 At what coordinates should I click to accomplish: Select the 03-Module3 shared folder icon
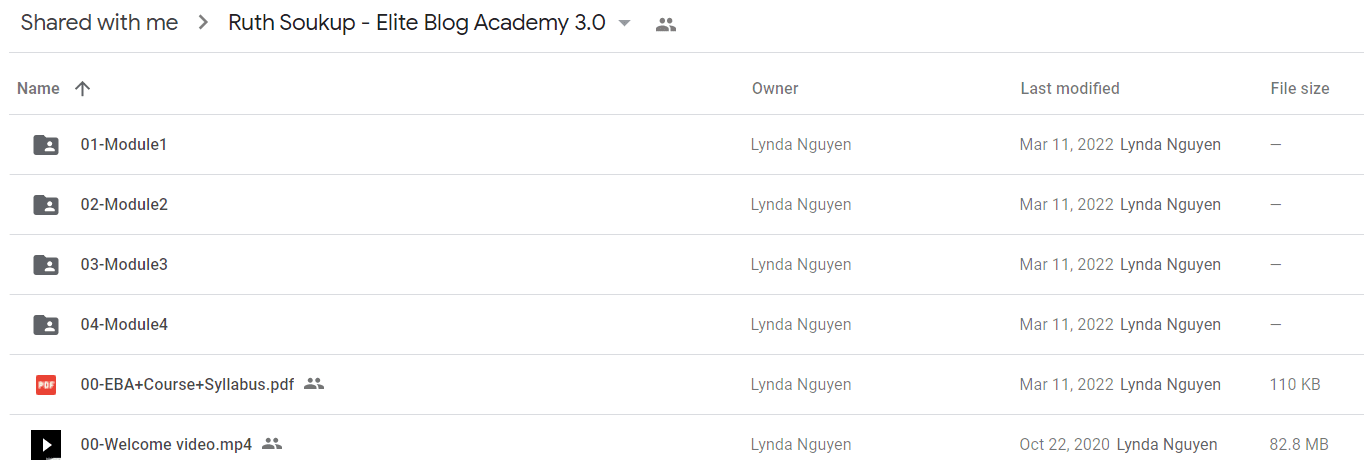point(46,265)
